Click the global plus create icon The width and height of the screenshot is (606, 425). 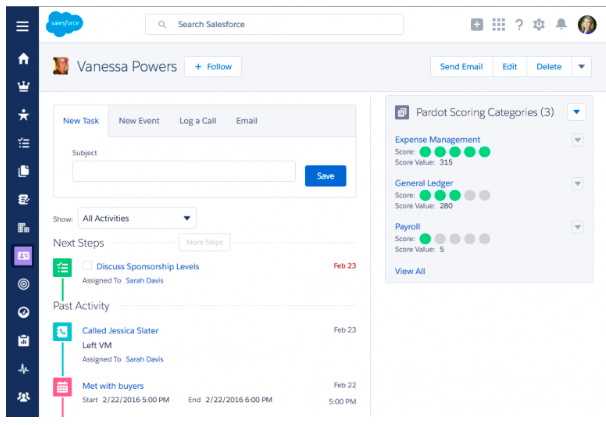[477, 24]
